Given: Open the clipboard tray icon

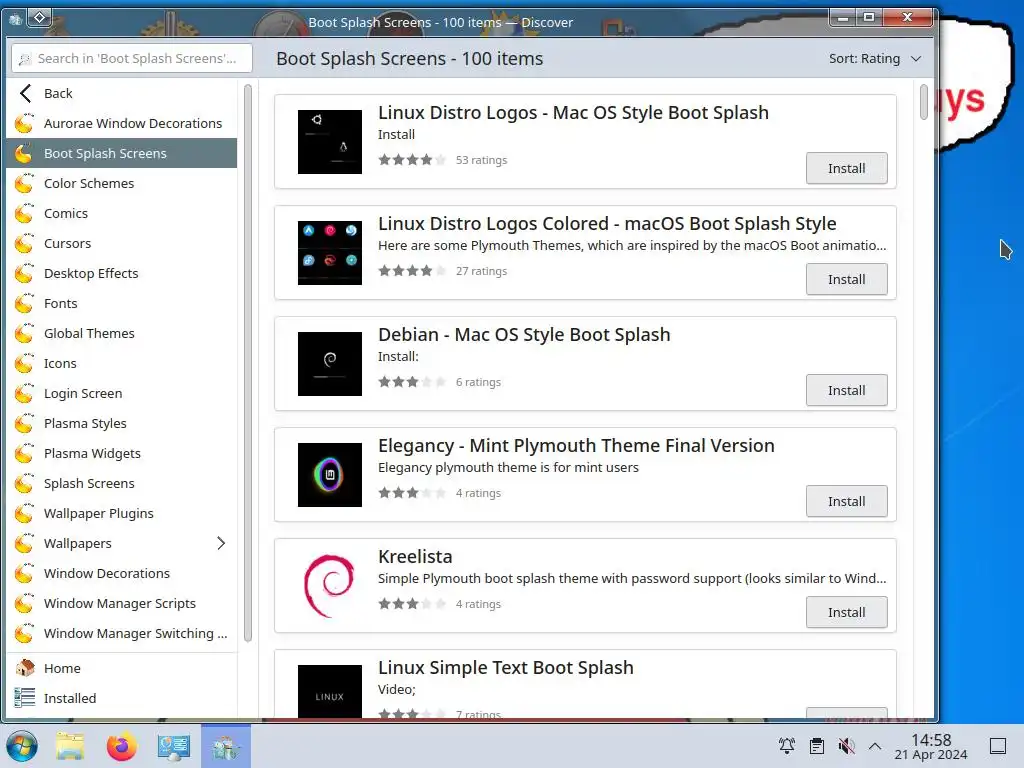Looking at the screenshot, I should point(816,746).
